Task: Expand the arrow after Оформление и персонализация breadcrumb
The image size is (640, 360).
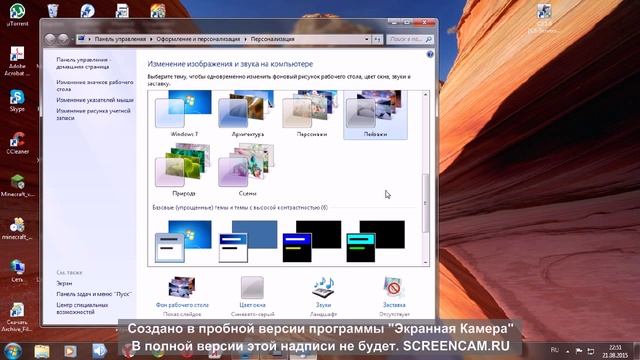Action: [246, 39]
